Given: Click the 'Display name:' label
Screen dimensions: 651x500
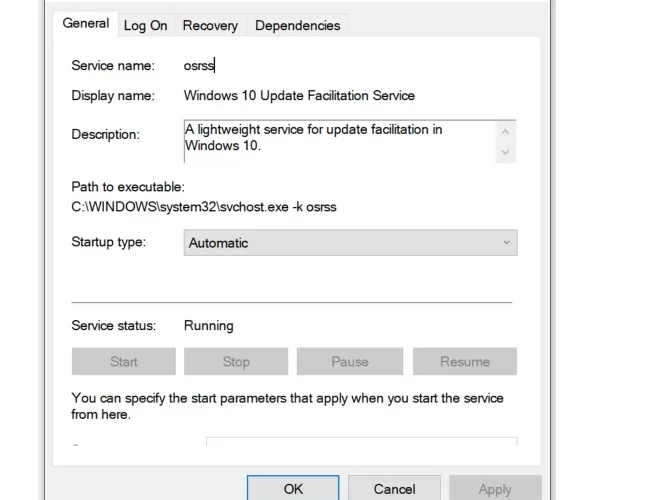Looking at the screenshot, I should point(113,96).
